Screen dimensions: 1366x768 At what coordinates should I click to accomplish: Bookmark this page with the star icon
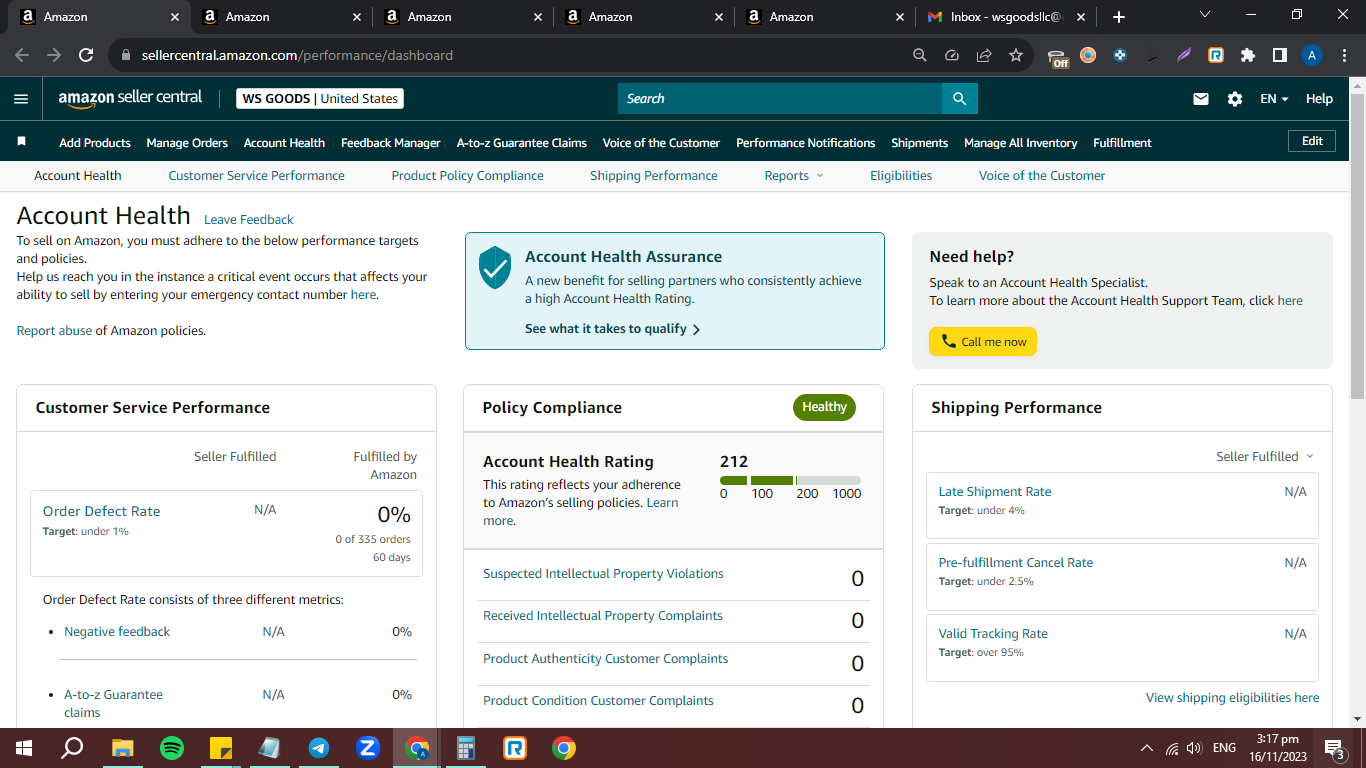(1016, 56)
